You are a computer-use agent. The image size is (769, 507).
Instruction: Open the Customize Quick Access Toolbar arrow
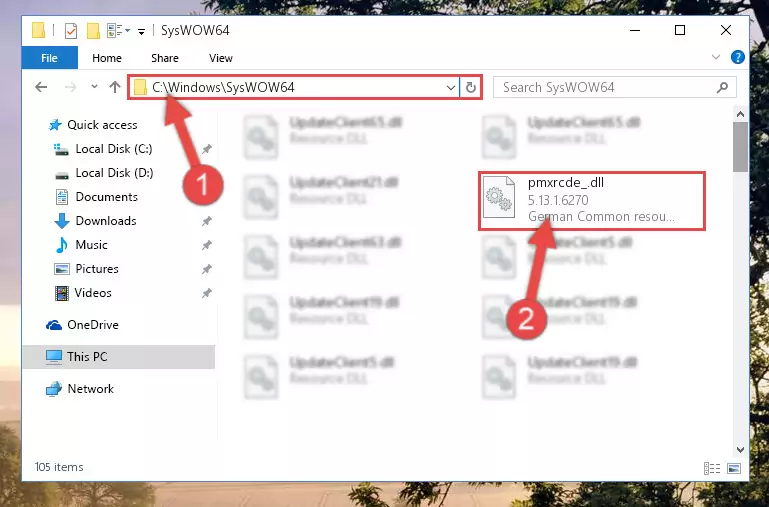141,32
